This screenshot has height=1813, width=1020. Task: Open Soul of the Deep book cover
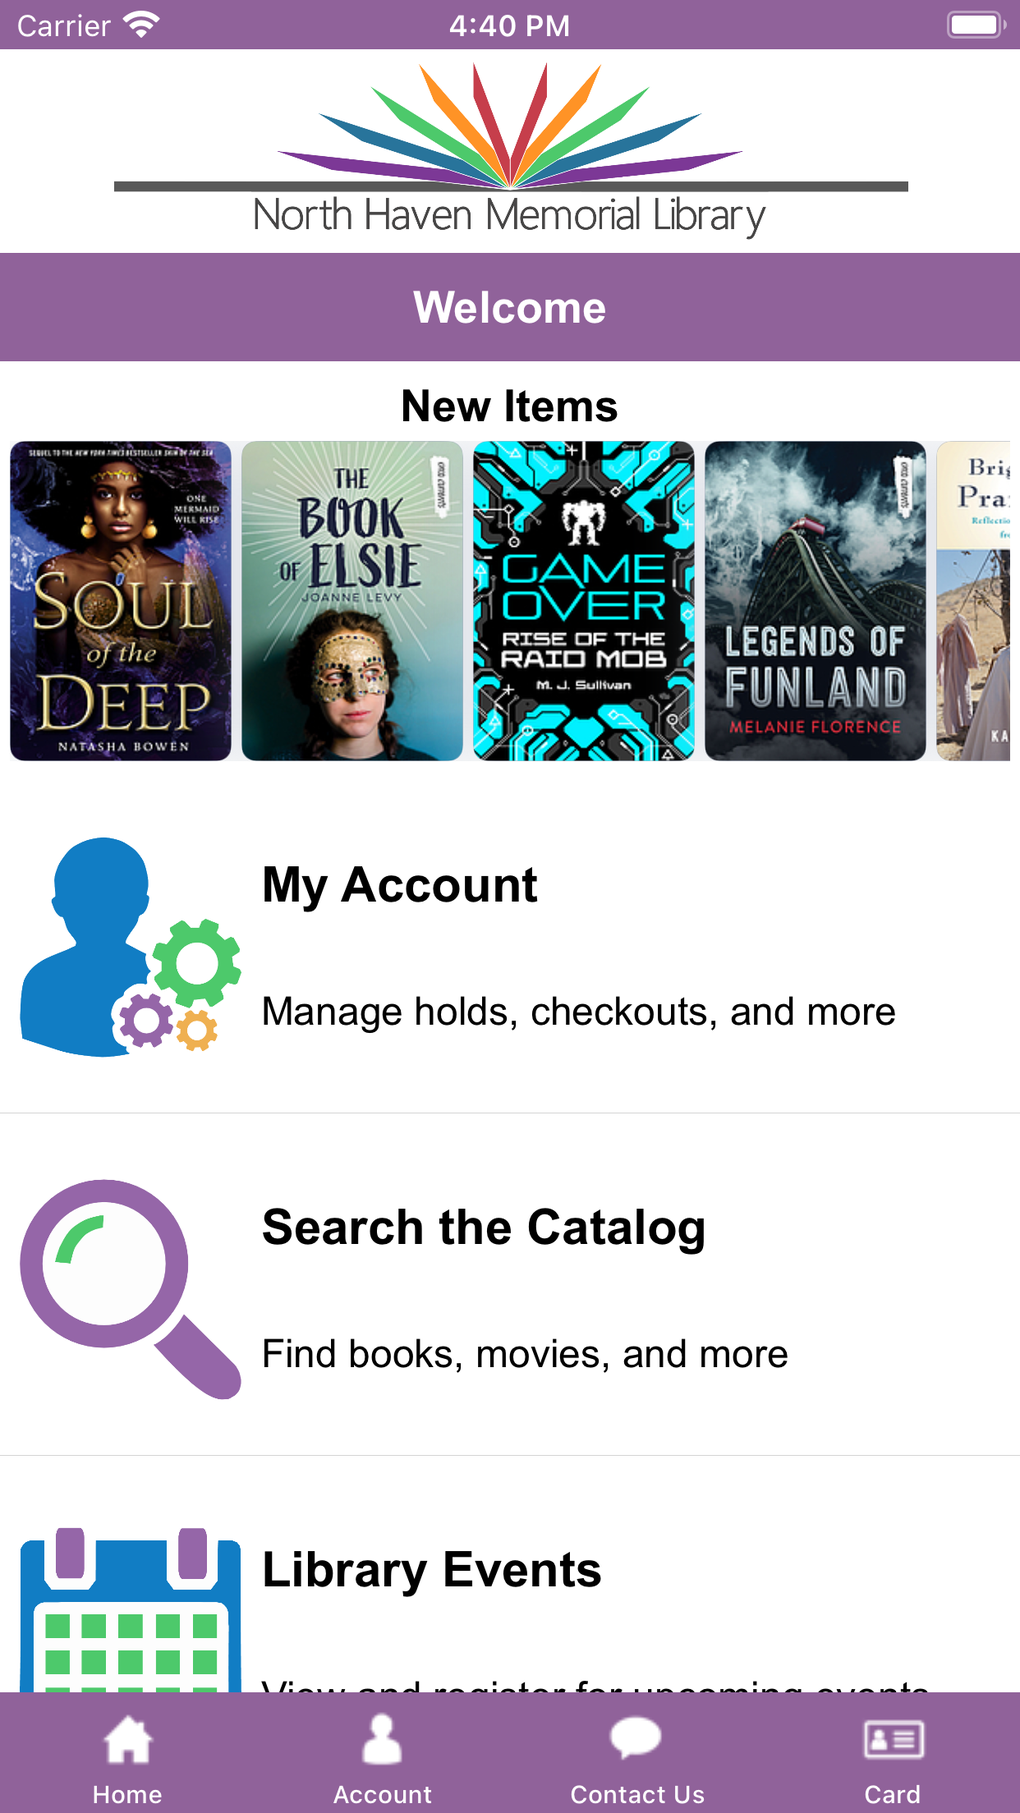coord(121,601)
